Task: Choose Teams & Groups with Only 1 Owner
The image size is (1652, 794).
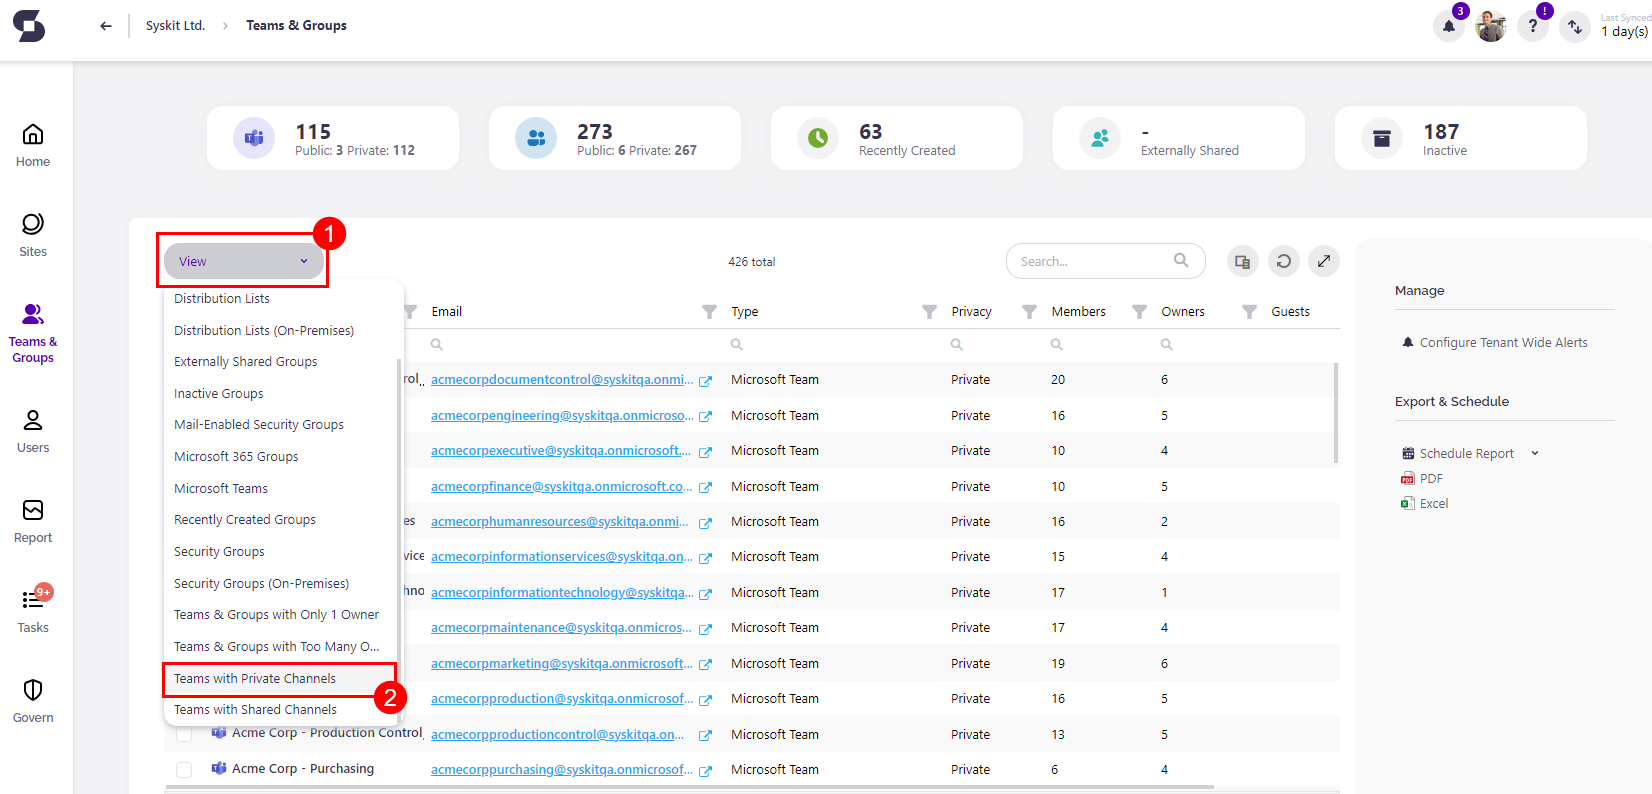Action: pos(277,614)
